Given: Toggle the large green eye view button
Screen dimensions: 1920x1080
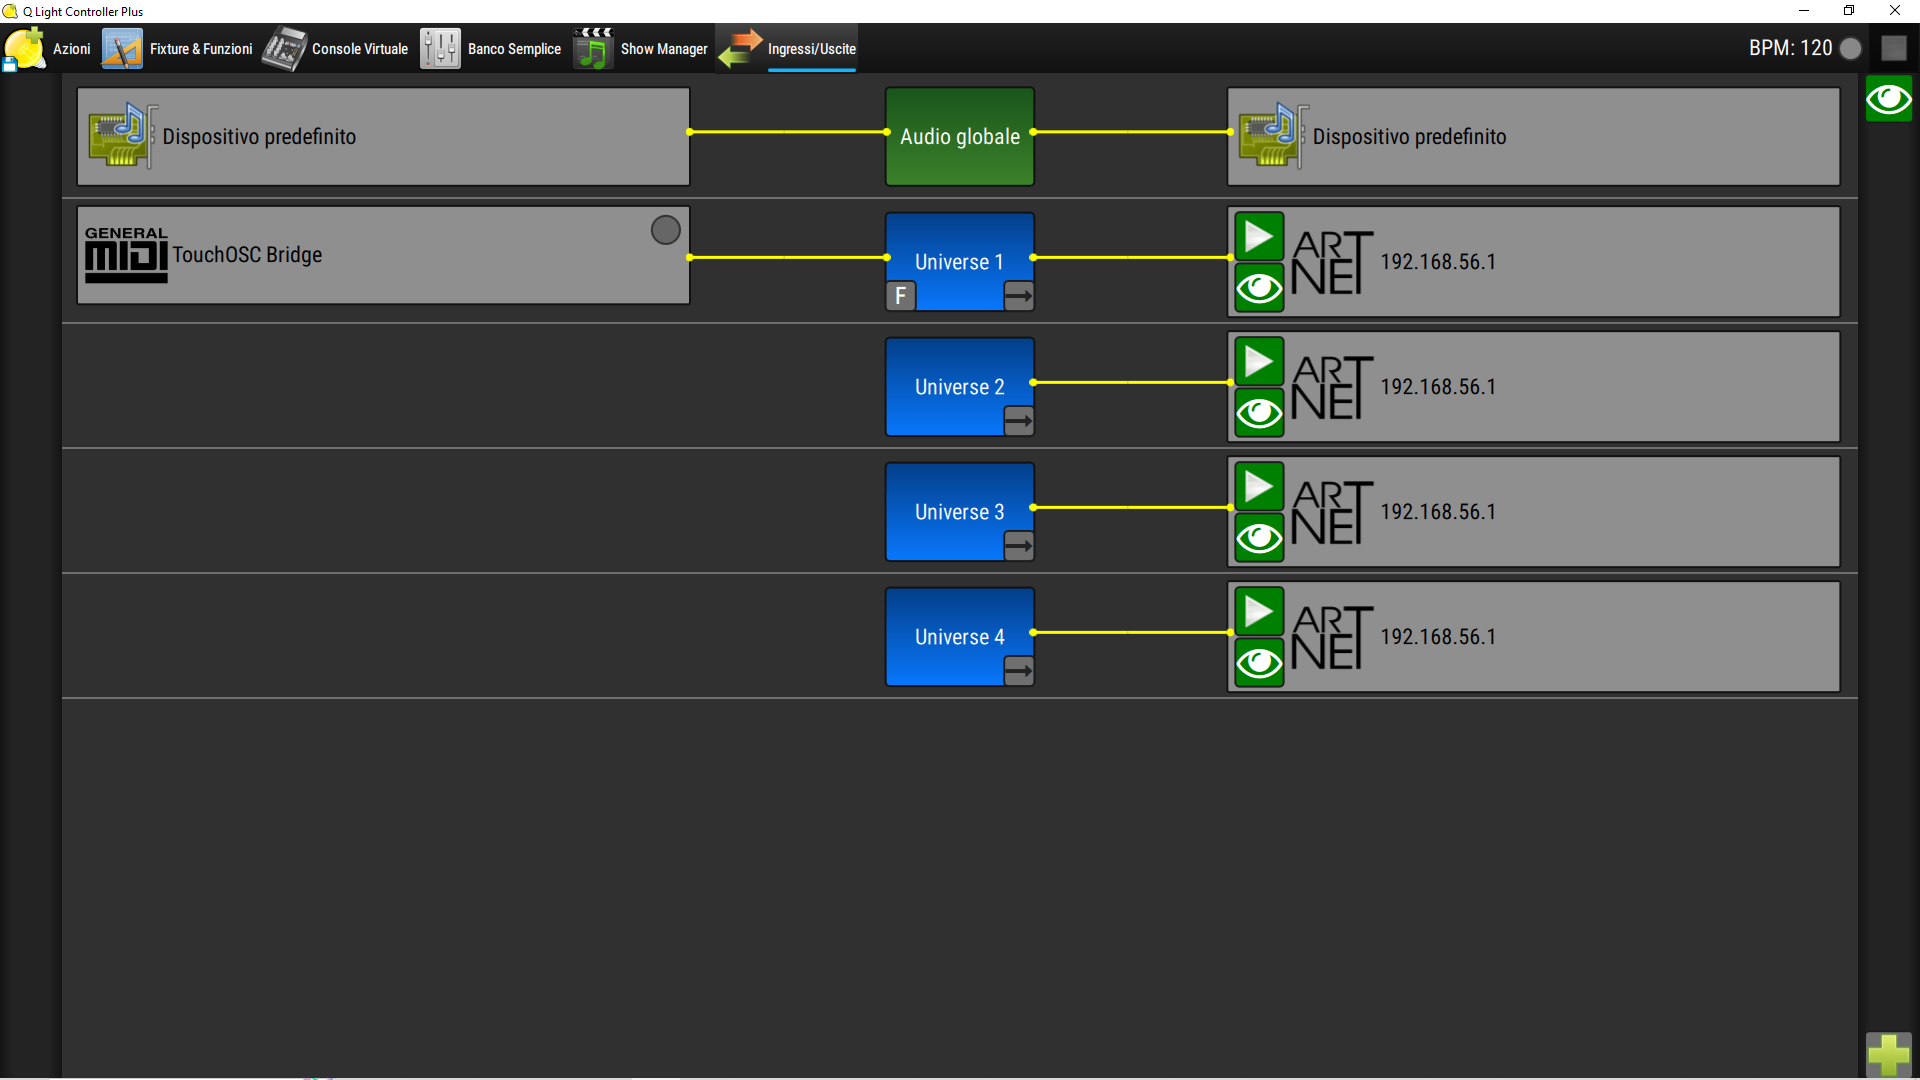Looking at the screenshot, I should point(1888,99).
